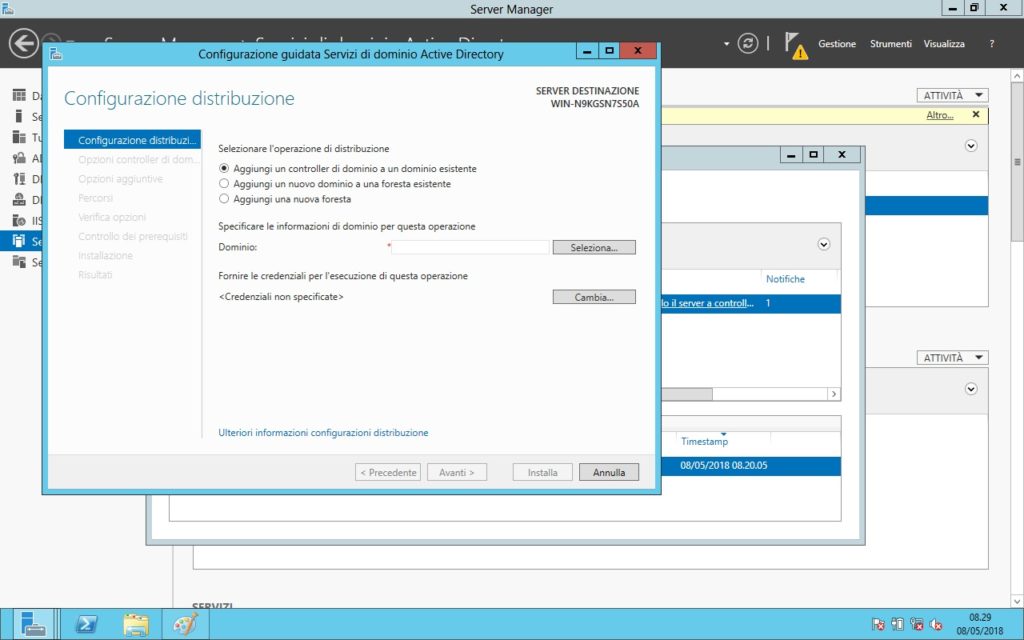This screenshot has height=640, width=1024.
Task: Select the single-server icon below Dashboard
Action: click(x=19, y=116)
